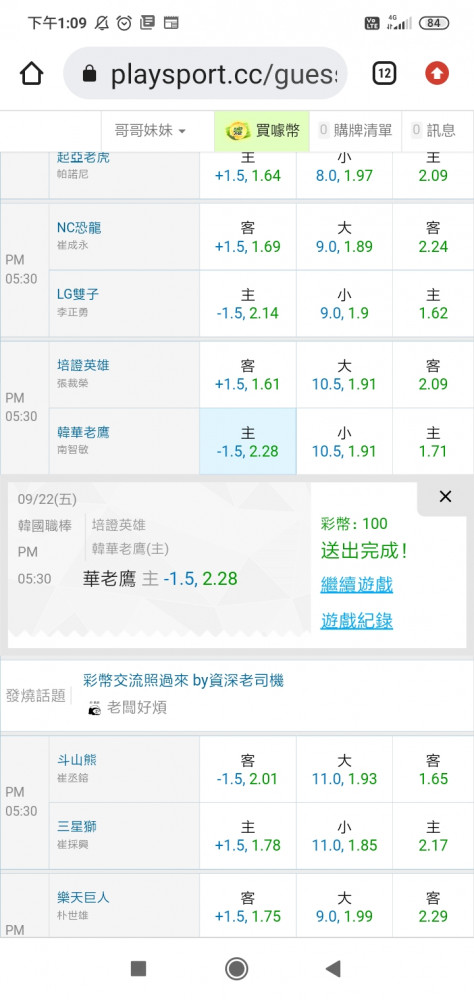Select 培證英雄 客 +1.5, 1.61 spread option
474x1000 pixels.
coord(248,375)
